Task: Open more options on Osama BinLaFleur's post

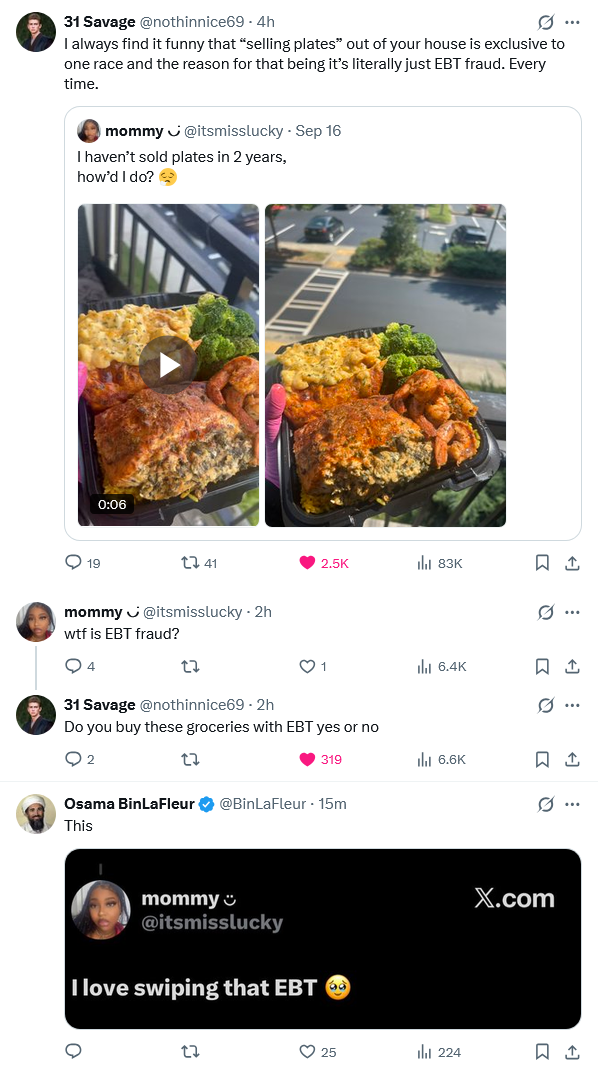Action: (573, 804)
